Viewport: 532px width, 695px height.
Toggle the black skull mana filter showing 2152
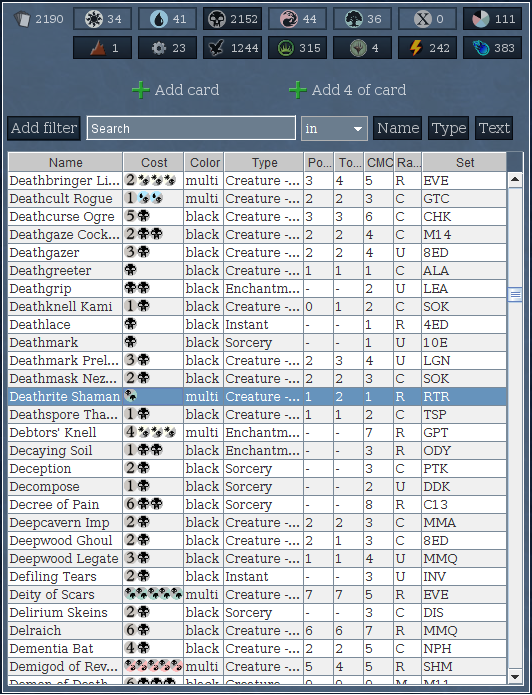[232, 19]
